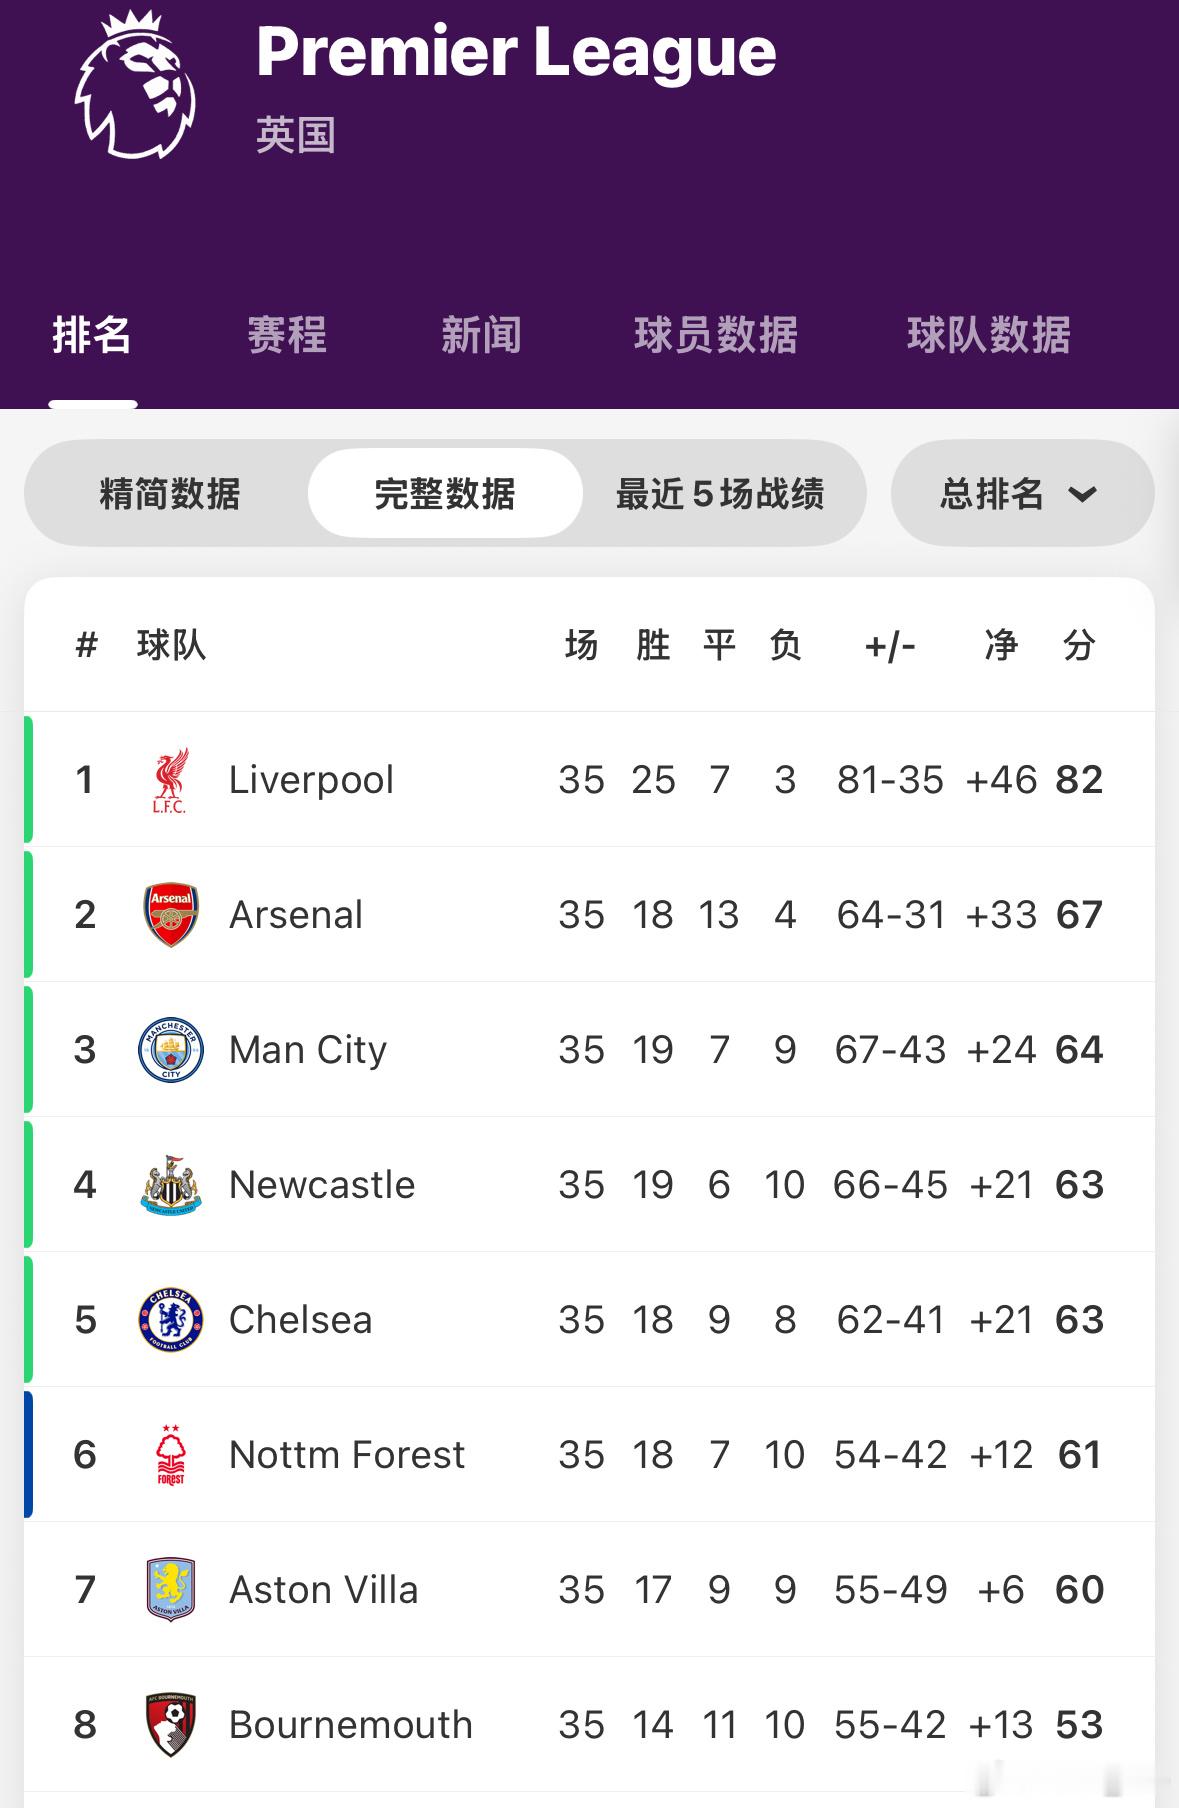Tap the Aston Villa club crest
This screenshot has height=1808, width=1179.
point(171,1590)
